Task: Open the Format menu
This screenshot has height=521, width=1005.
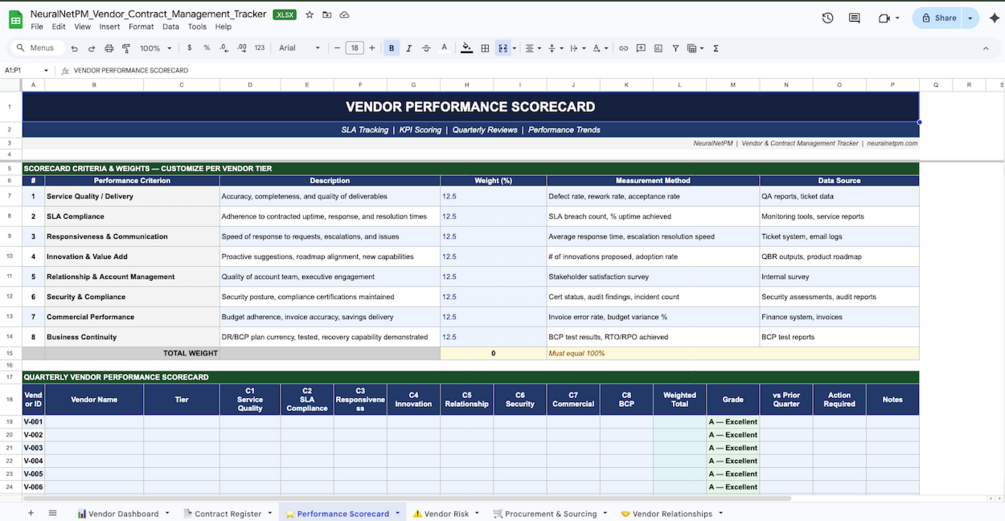Action: (x=141, y=27)
